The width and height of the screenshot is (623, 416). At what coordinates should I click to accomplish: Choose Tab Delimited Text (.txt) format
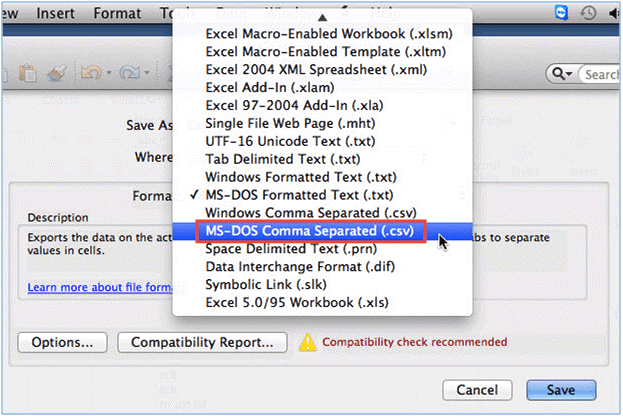pyautogui.click(x=269, y=159)
